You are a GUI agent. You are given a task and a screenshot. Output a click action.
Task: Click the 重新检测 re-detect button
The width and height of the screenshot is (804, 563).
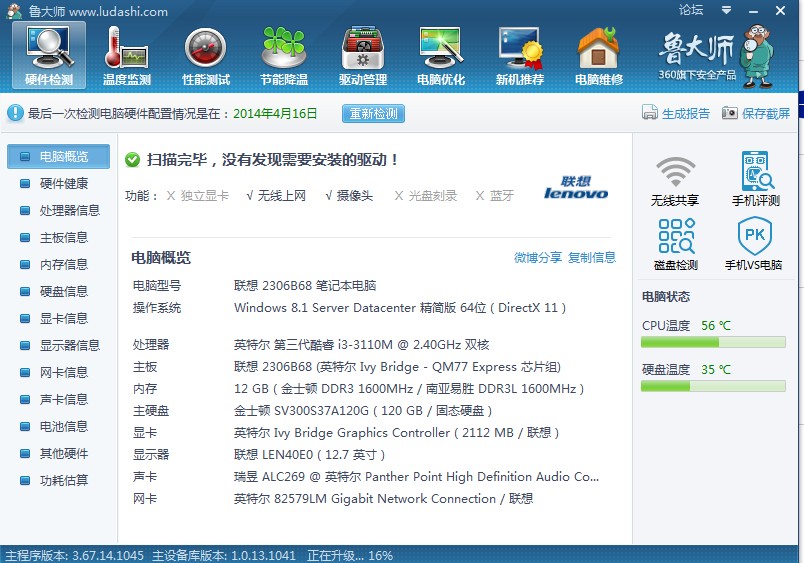(373, 113)
